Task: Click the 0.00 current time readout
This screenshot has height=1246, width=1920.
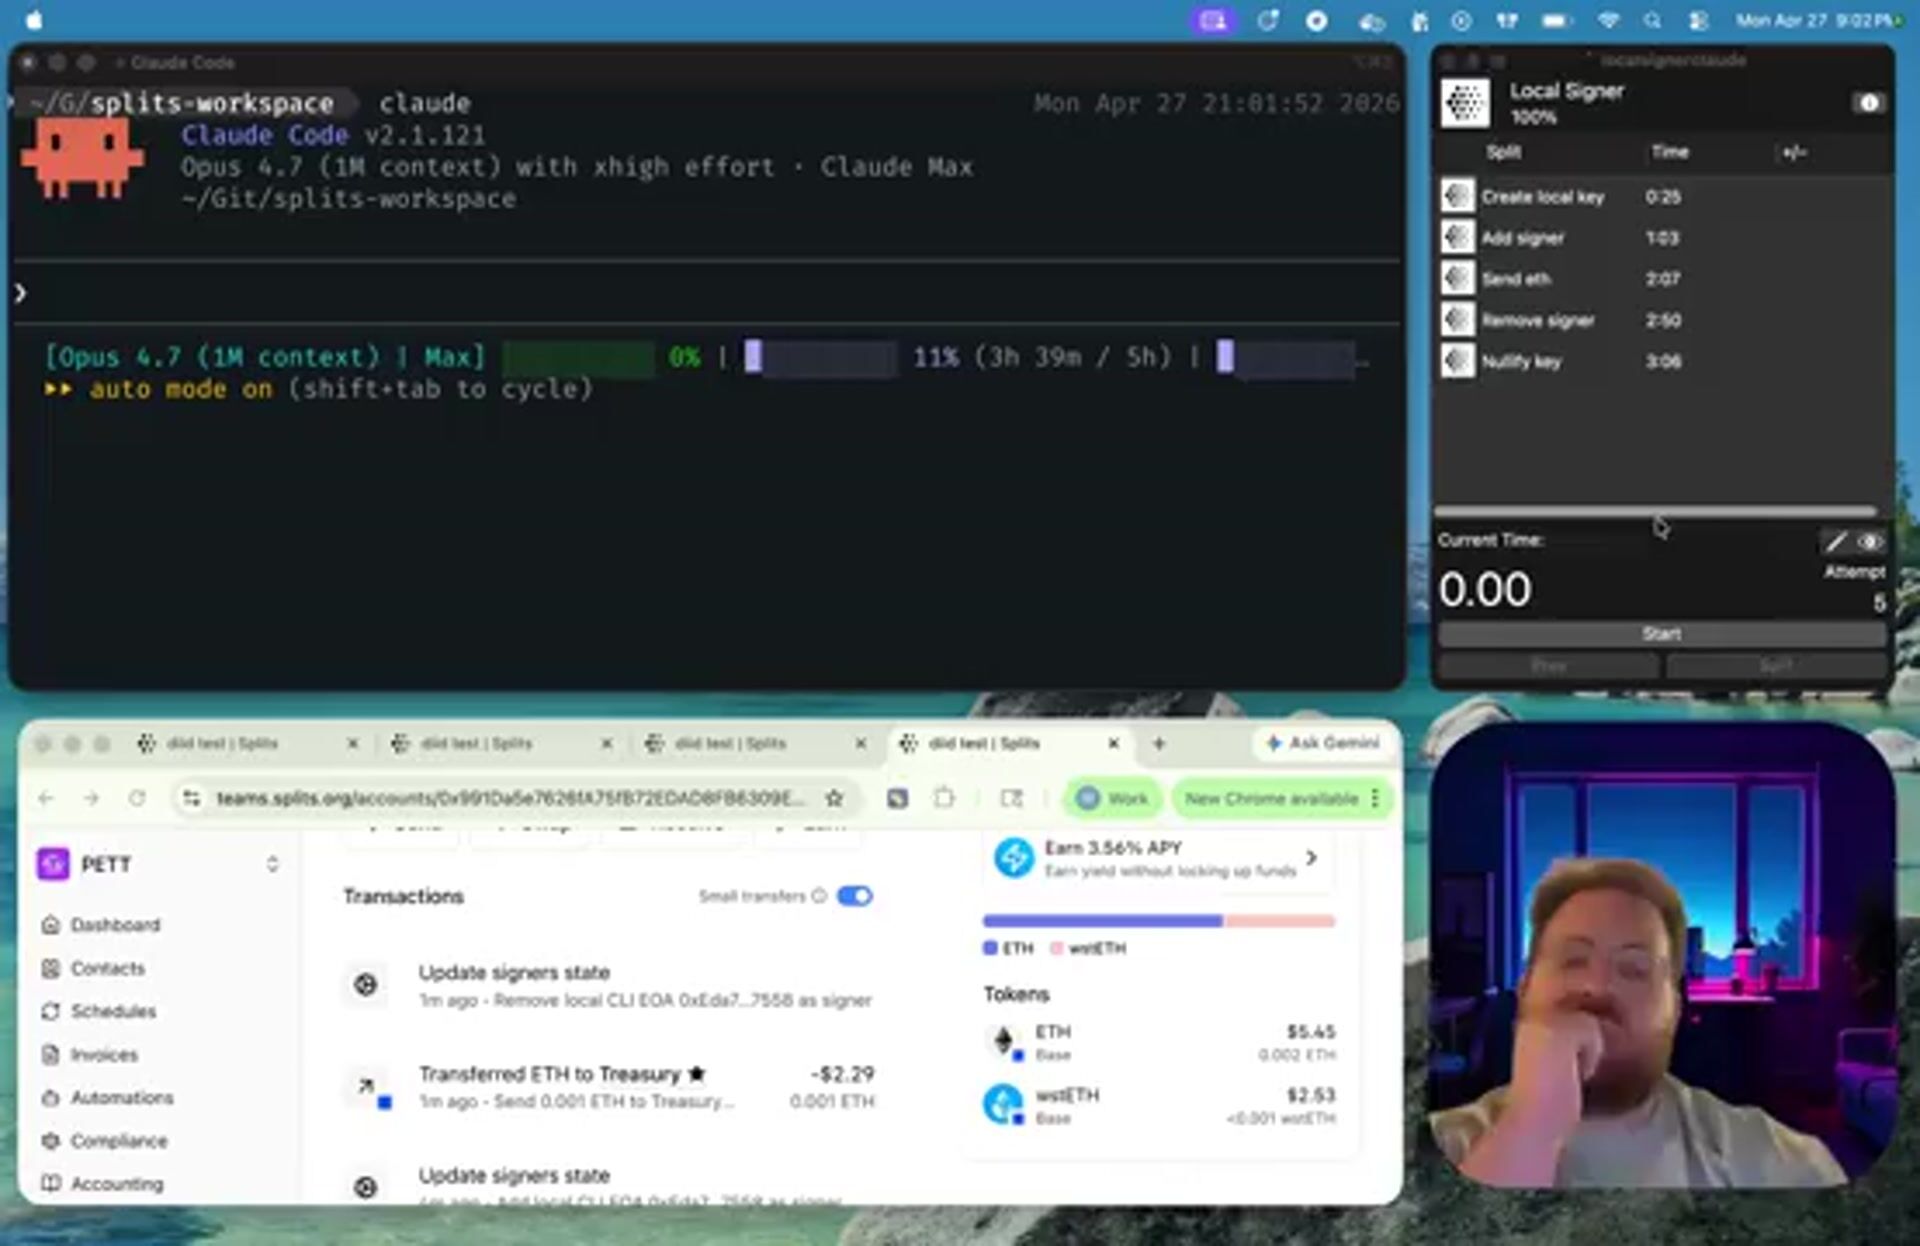Action: point(1484,589)
